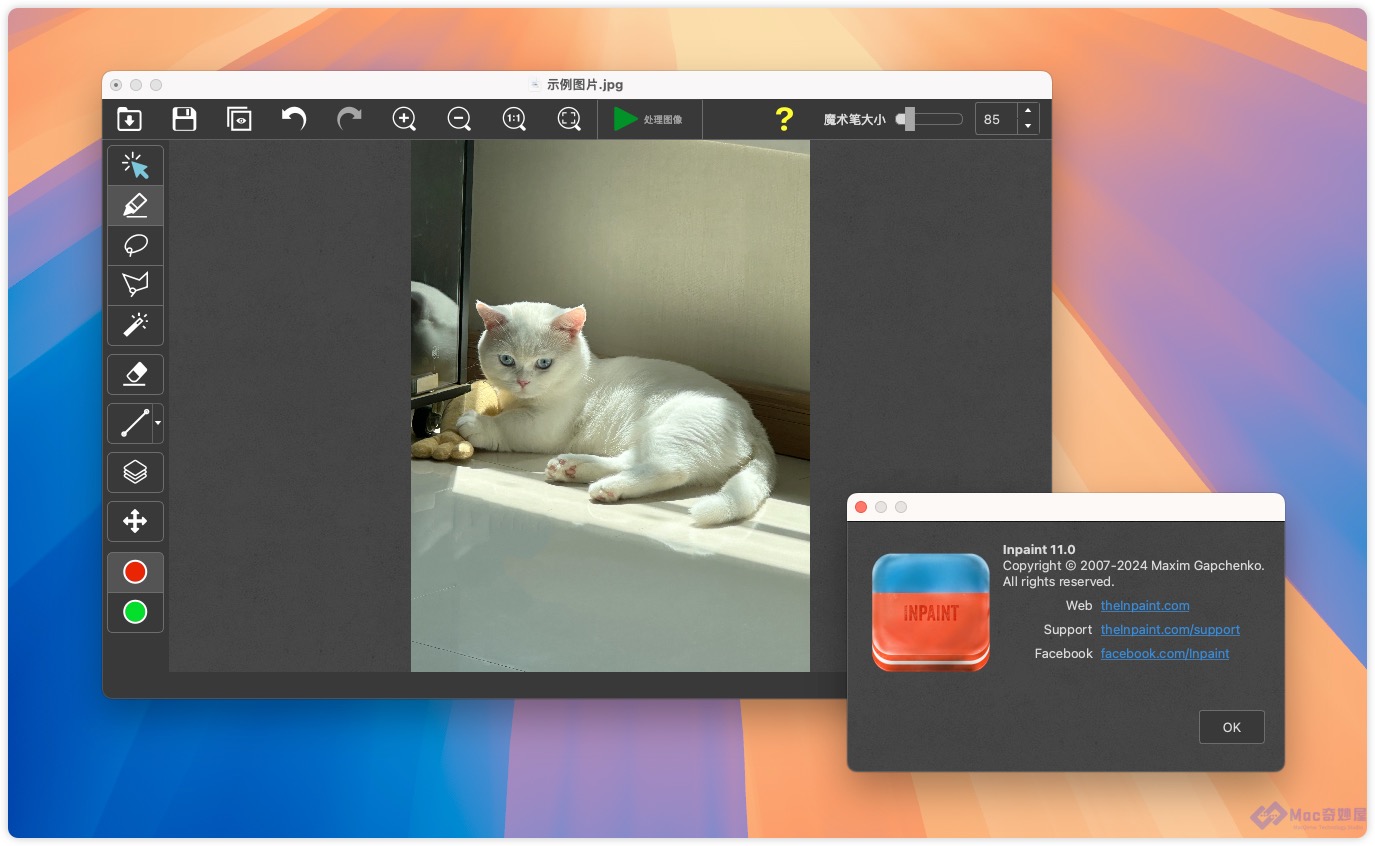
Task: Select the Marker tool
Action: click(x=135, y=205)
